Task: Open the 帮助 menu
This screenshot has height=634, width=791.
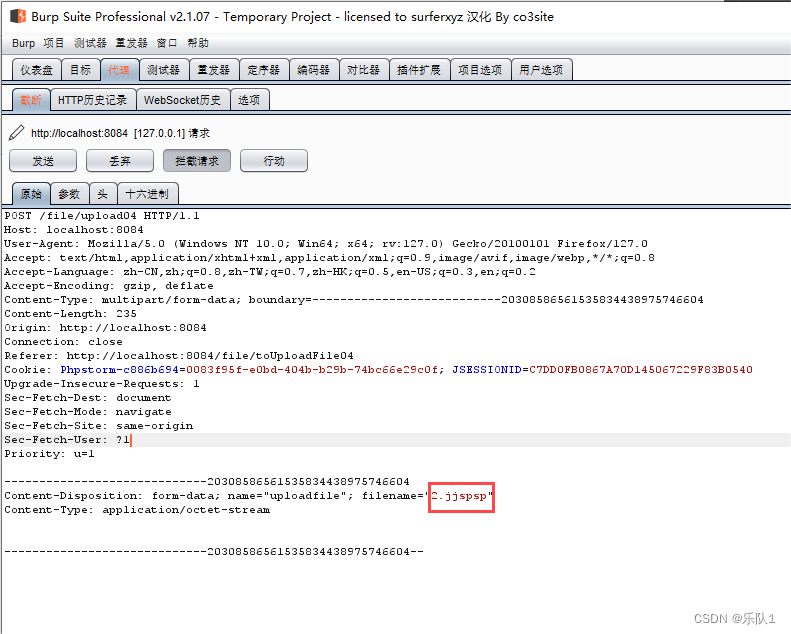Action: (198, 43)
